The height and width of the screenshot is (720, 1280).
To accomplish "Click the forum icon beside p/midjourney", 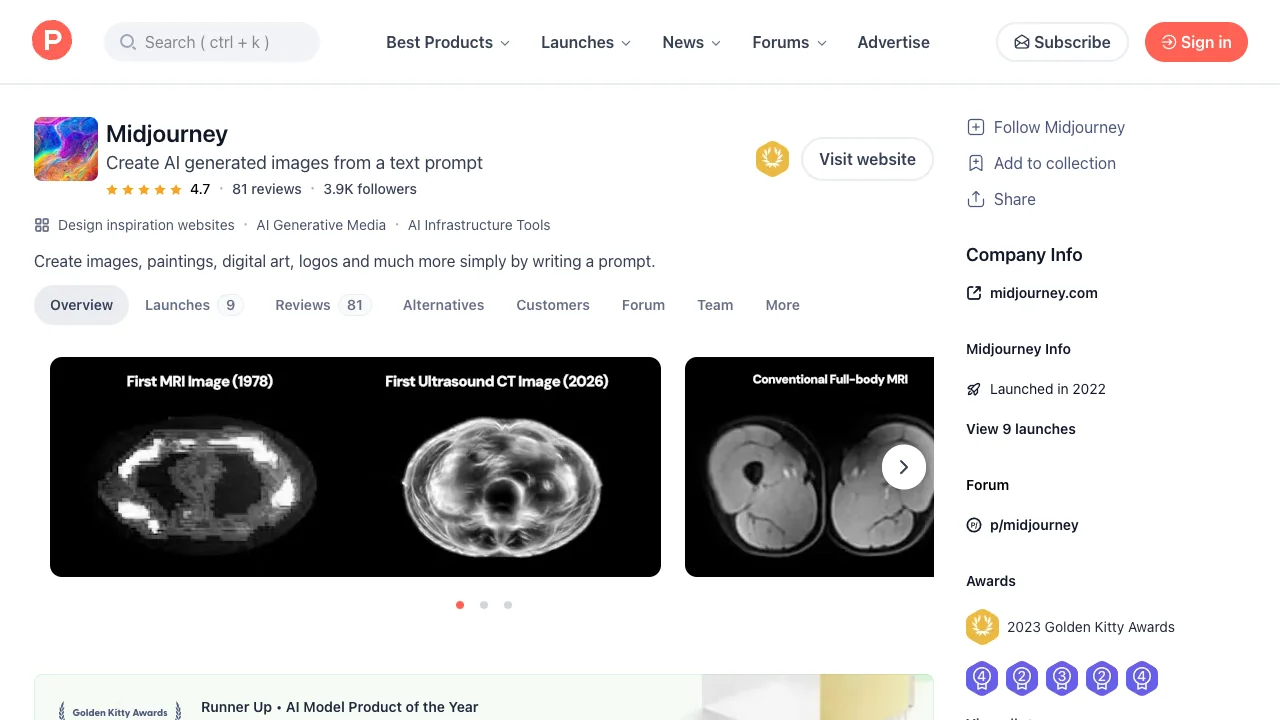I will click(x=974, y=525).
